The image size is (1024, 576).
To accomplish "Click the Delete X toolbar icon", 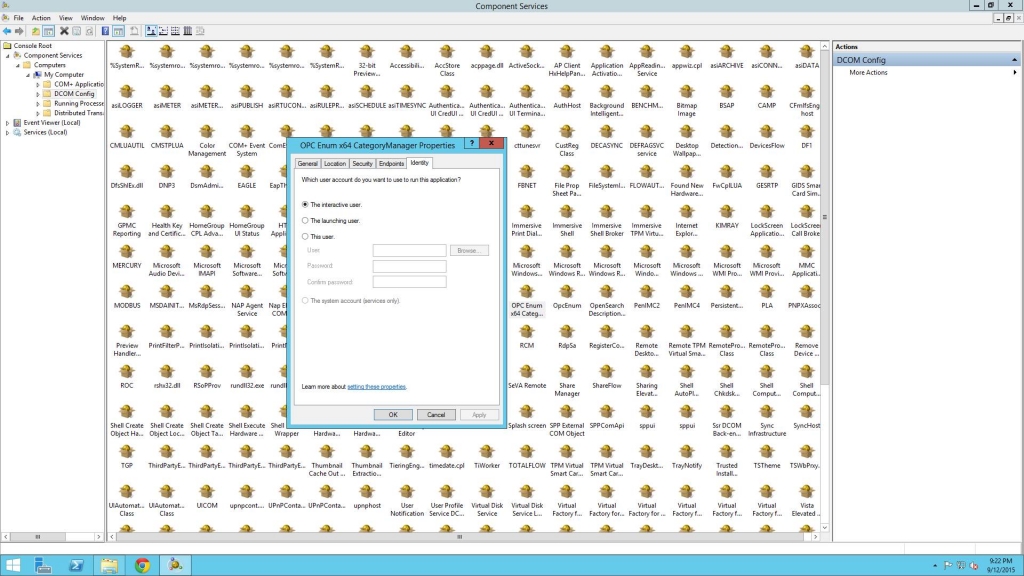I will click(x=64, y=31).
